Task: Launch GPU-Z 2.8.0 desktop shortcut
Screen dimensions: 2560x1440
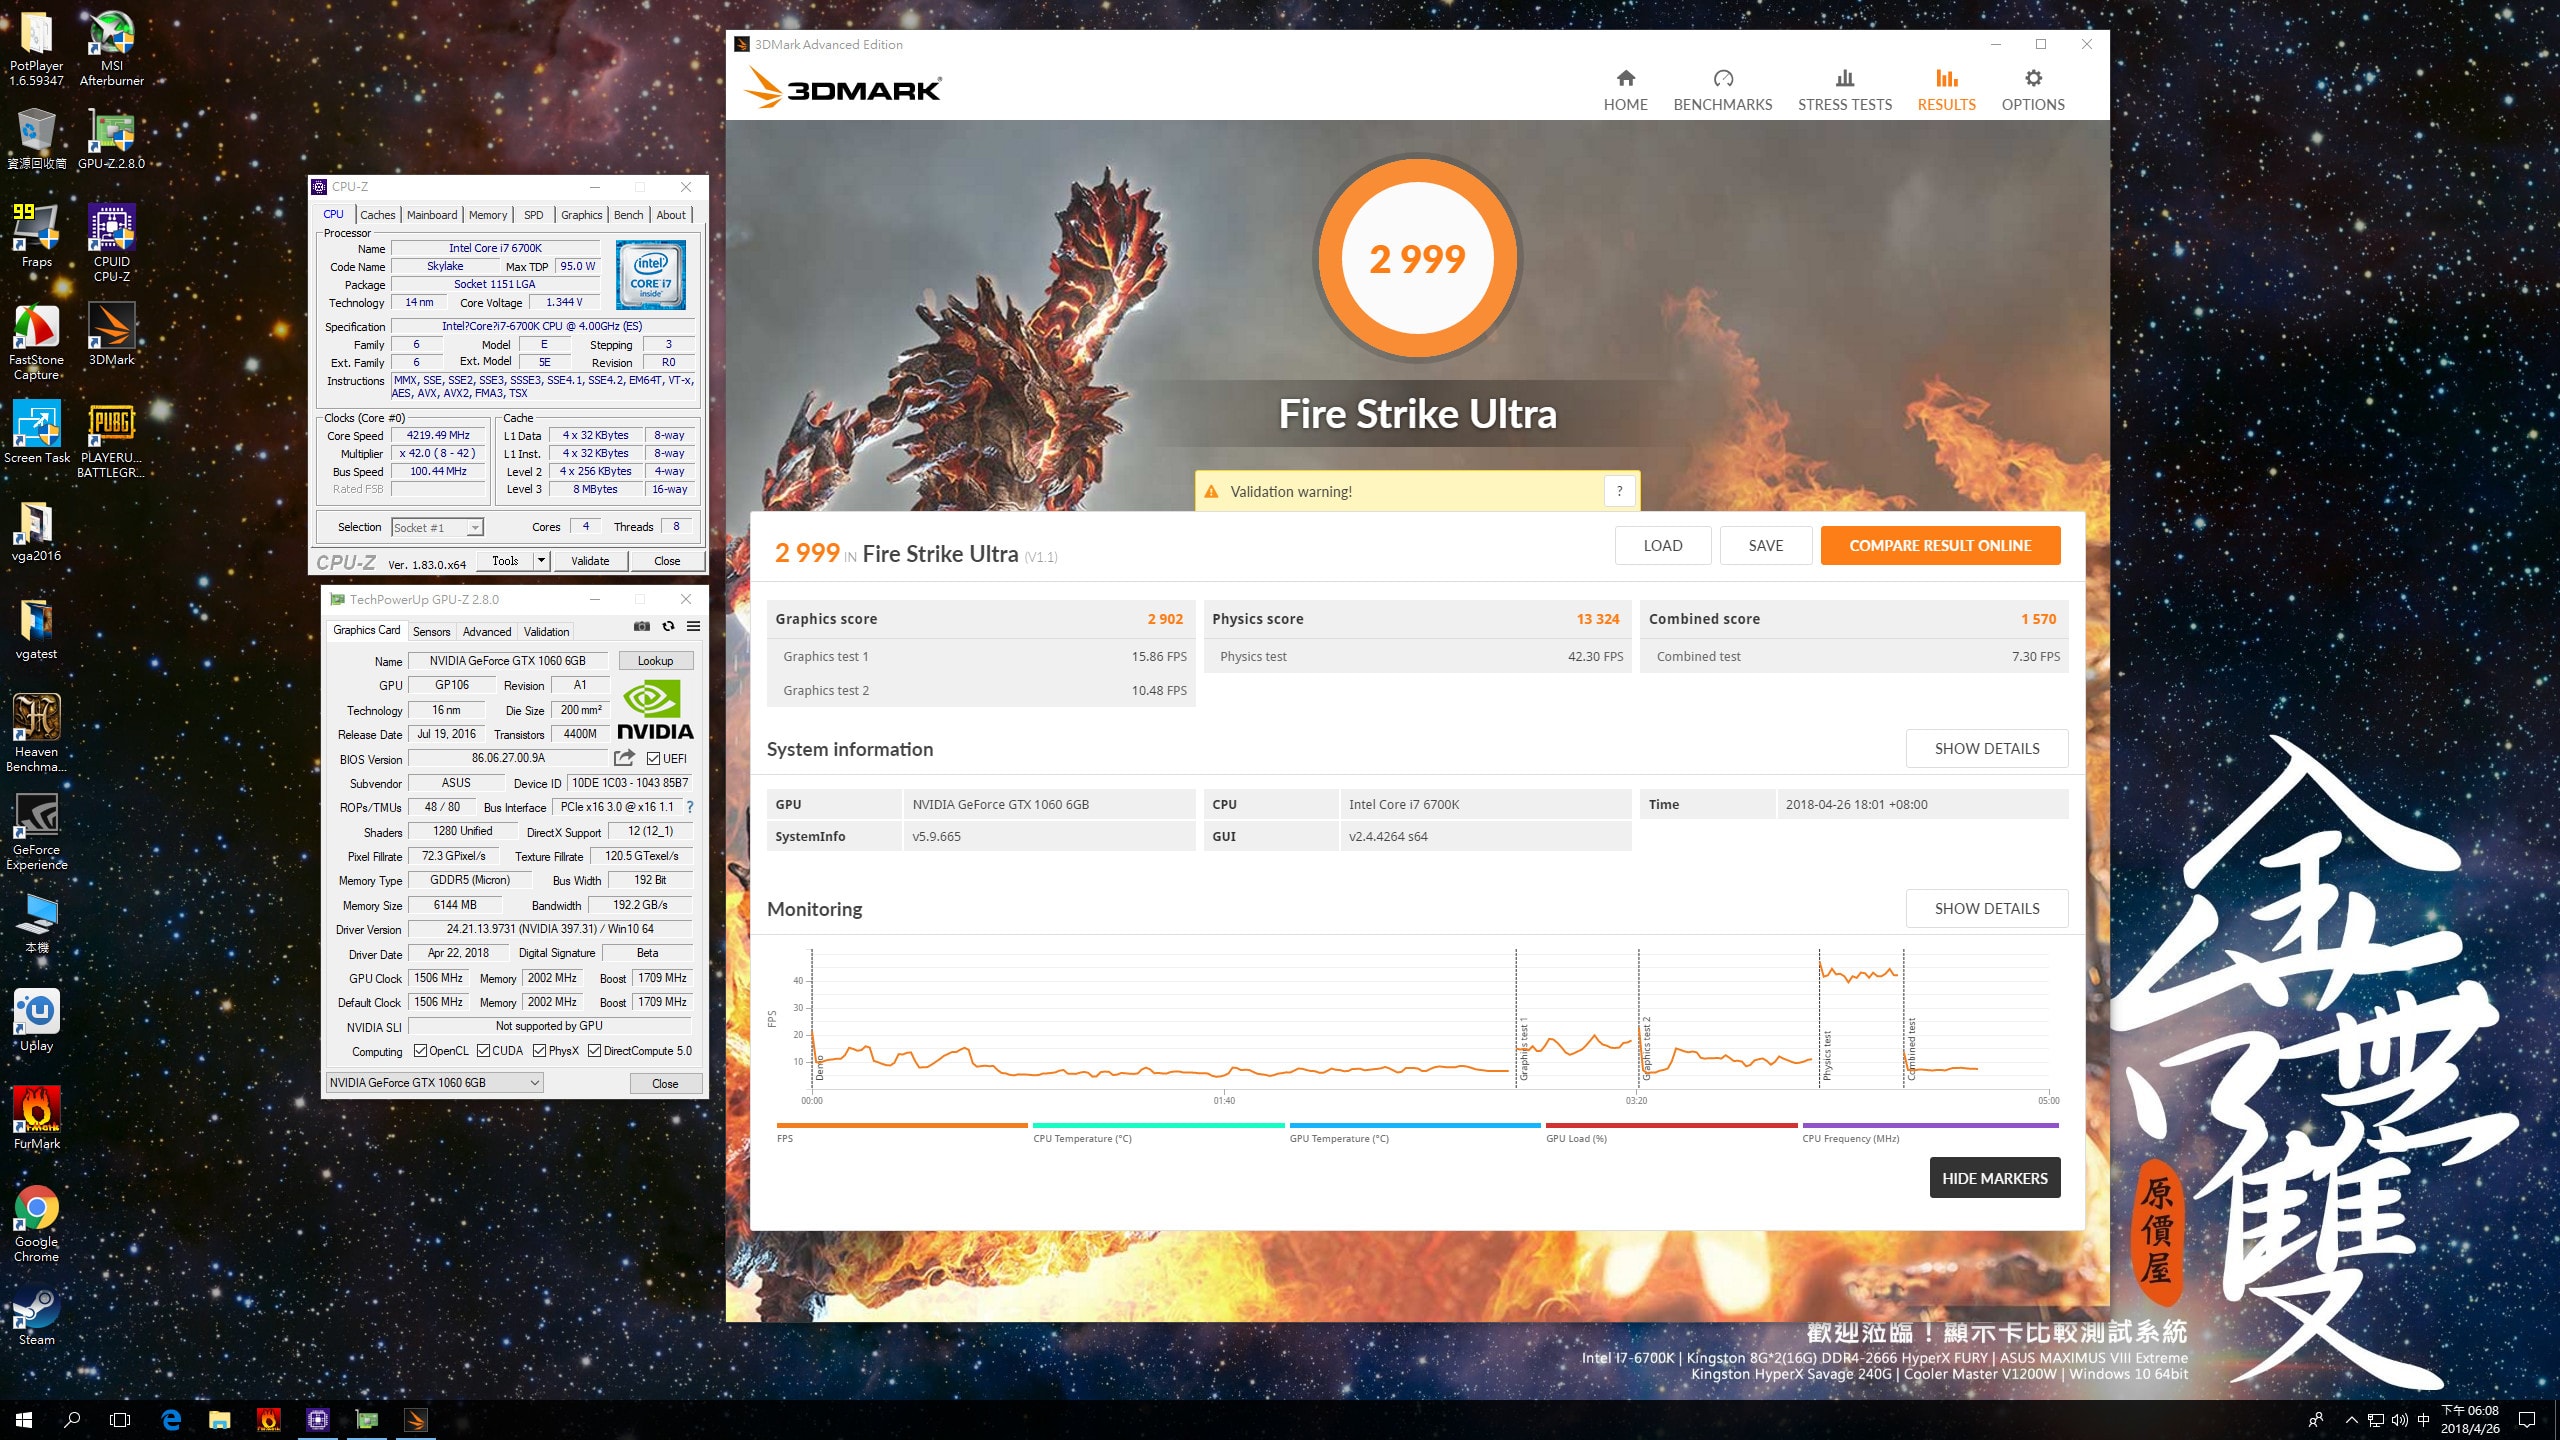Action: pyautogui.click(x=112, y=139)
